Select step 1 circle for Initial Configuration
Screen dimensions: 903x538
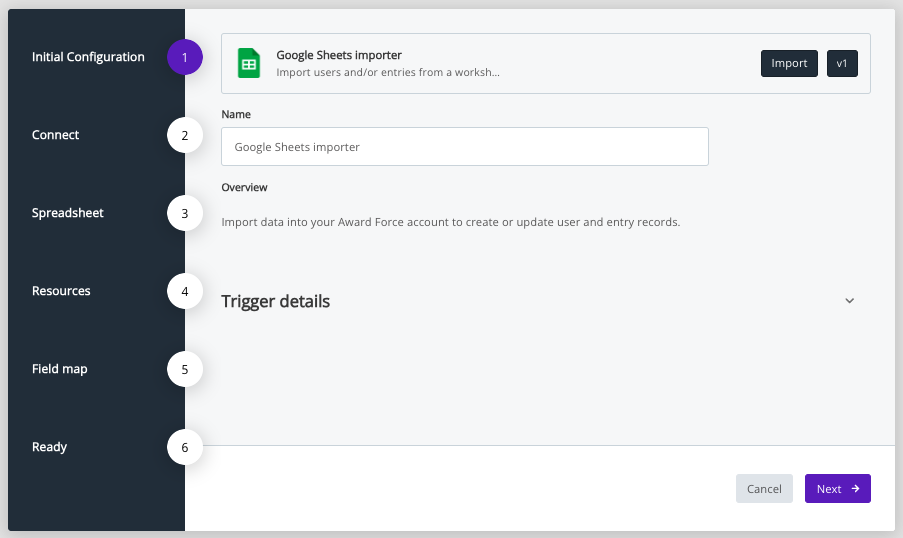(x=185, y=57)
